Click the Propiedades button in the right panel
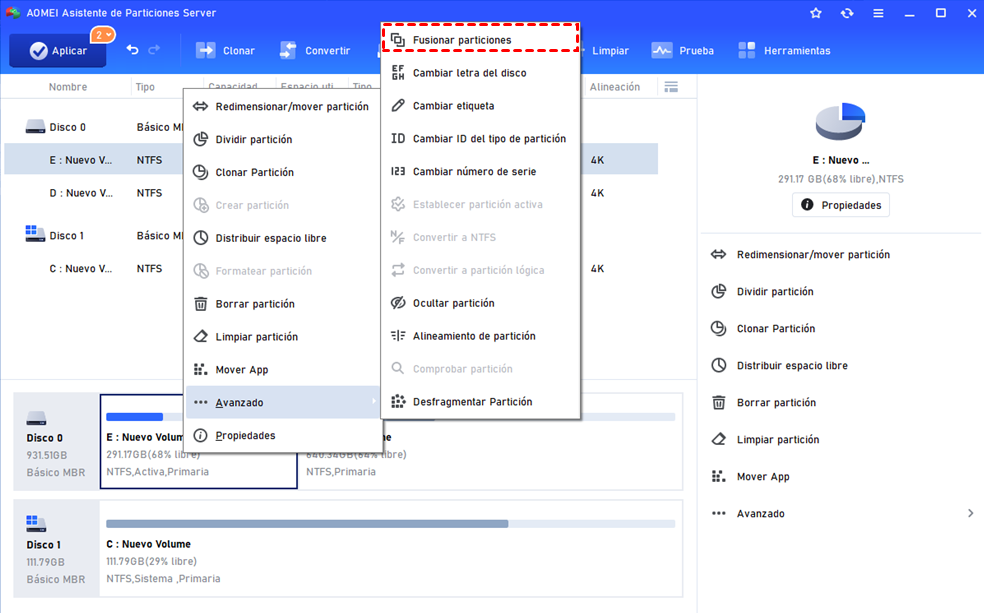 841,205
